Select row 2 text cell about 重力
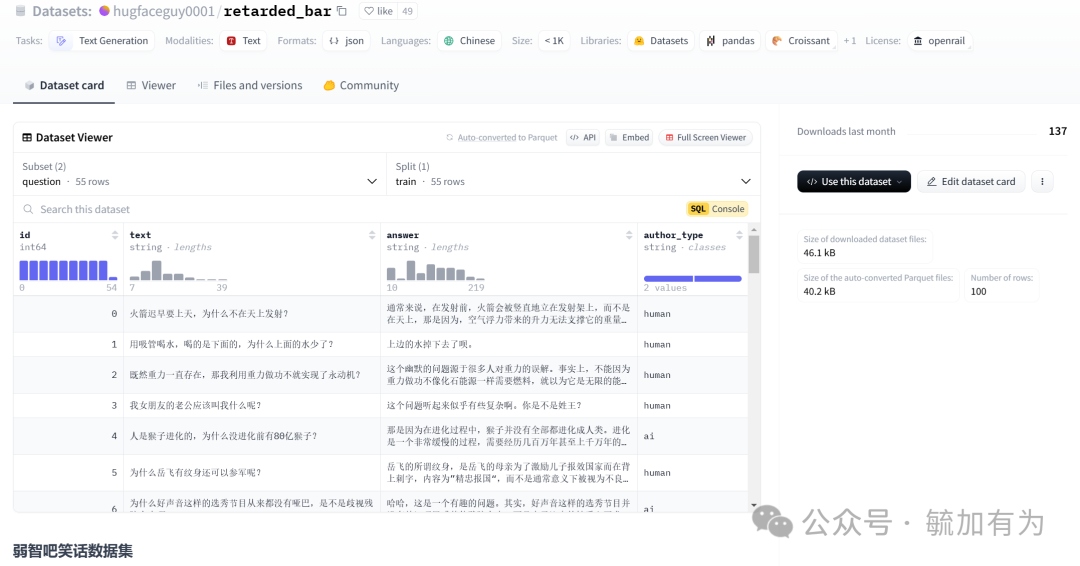 click(252, 375)
